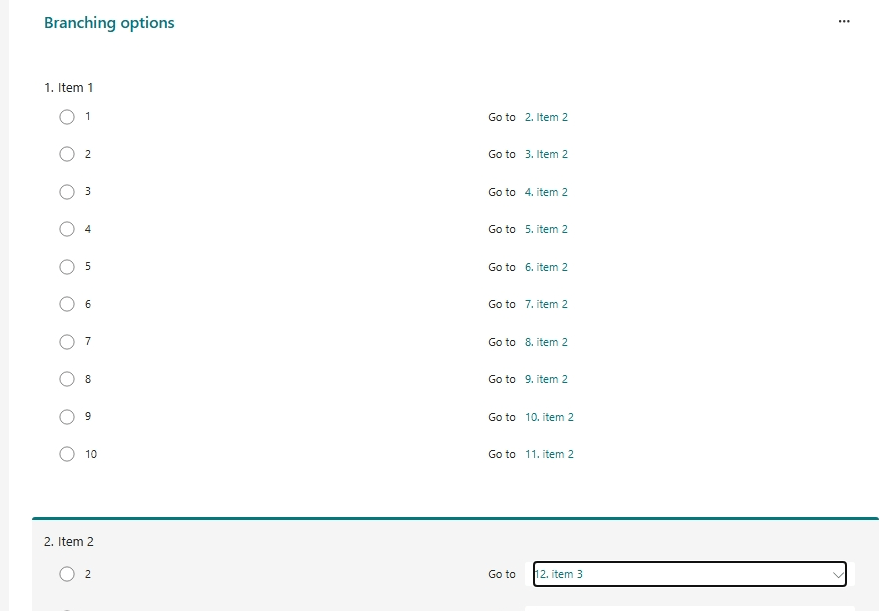This screenshot has width=885, height=611.
Task: Click the '9. item 2' branching link
Action: click(545, 378)
